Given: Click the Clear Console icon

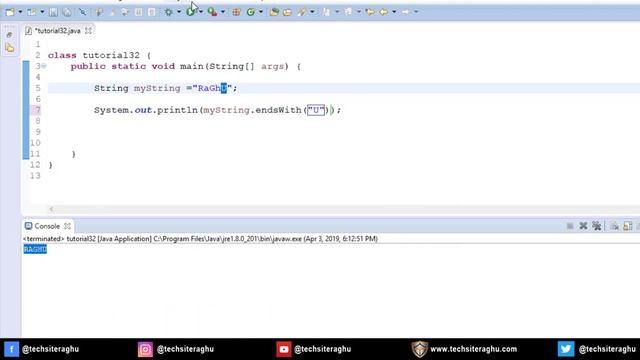Looking at the screenshot, I should tap(614, 226).
